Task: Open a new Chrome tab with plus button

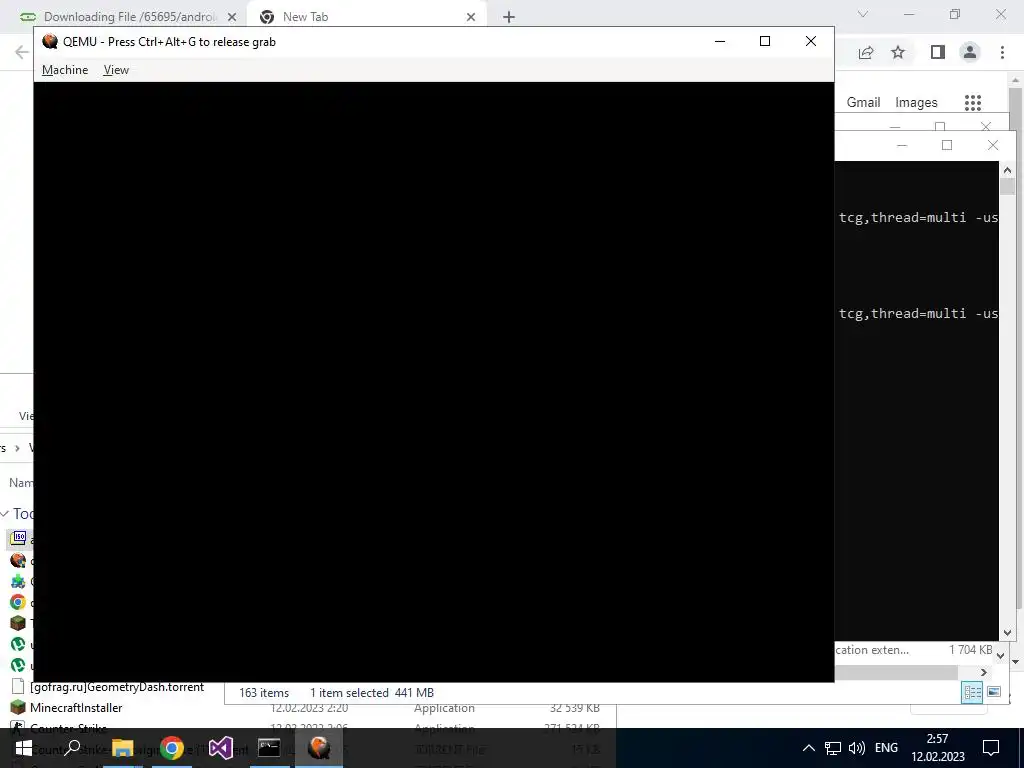Action: (x=509, y=18)
